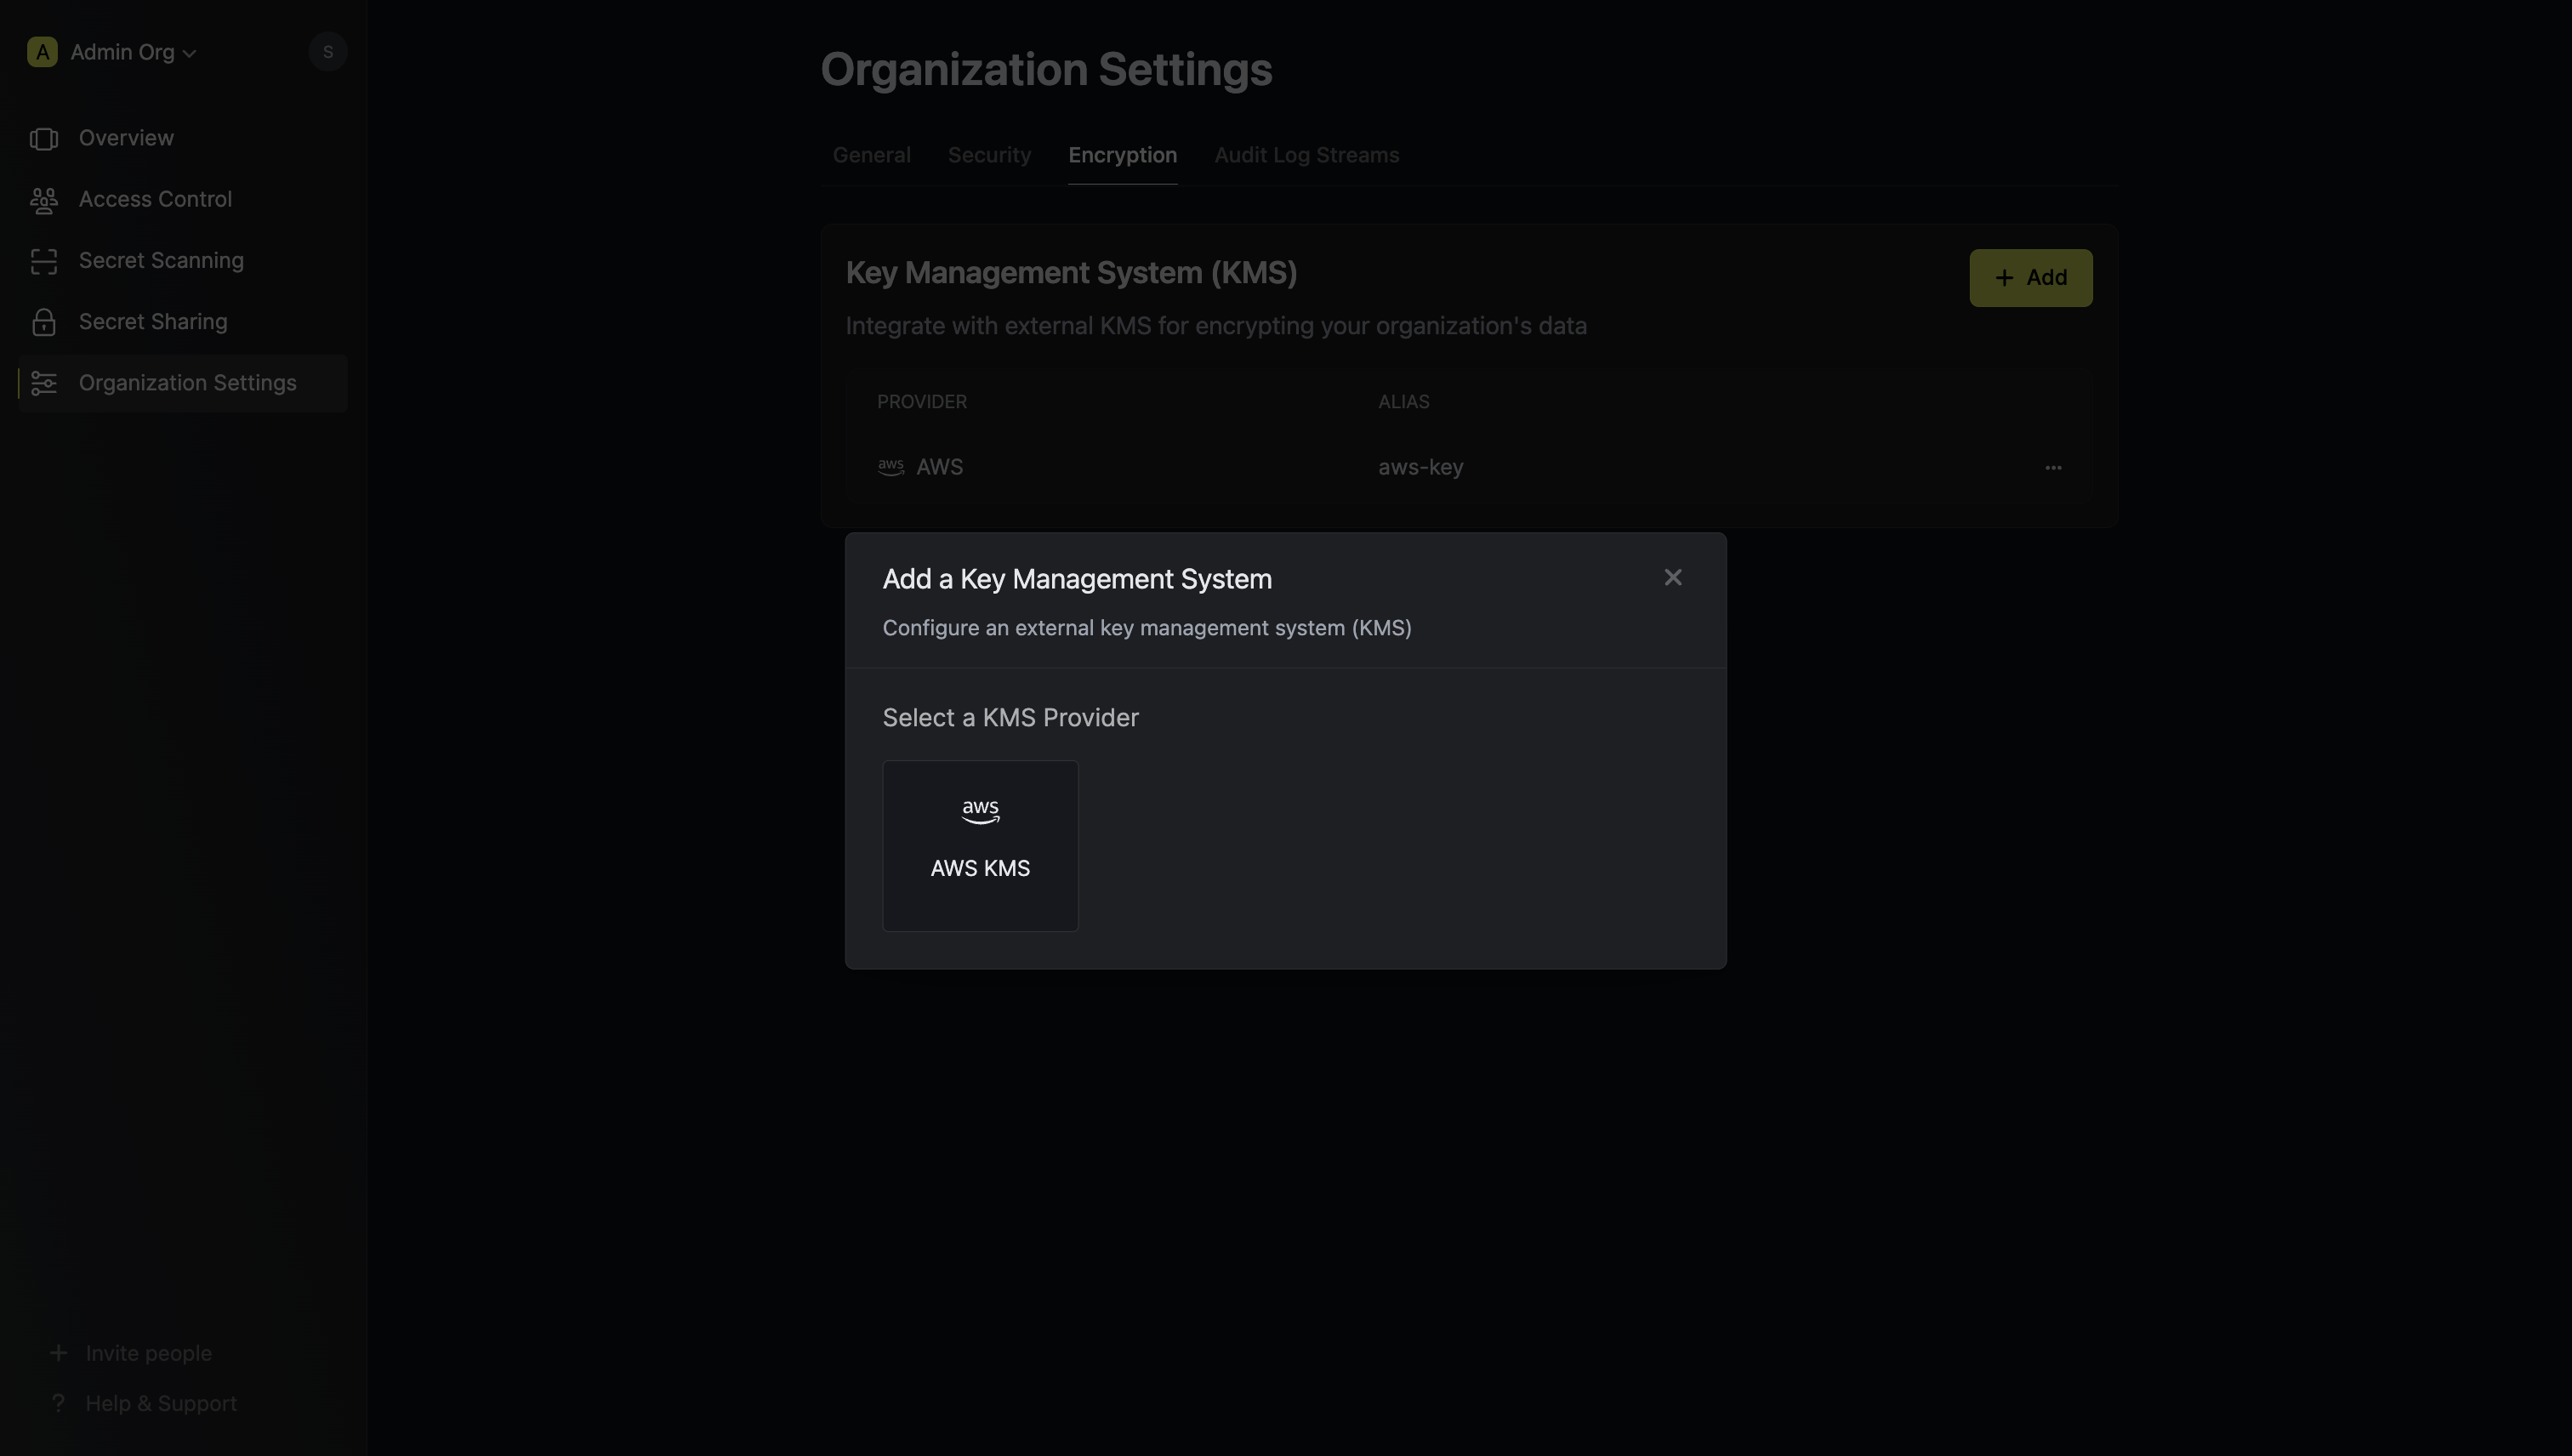Open Secret Scanning in the sidebar
This screenshot has height=1456, width=2572.
183,260
